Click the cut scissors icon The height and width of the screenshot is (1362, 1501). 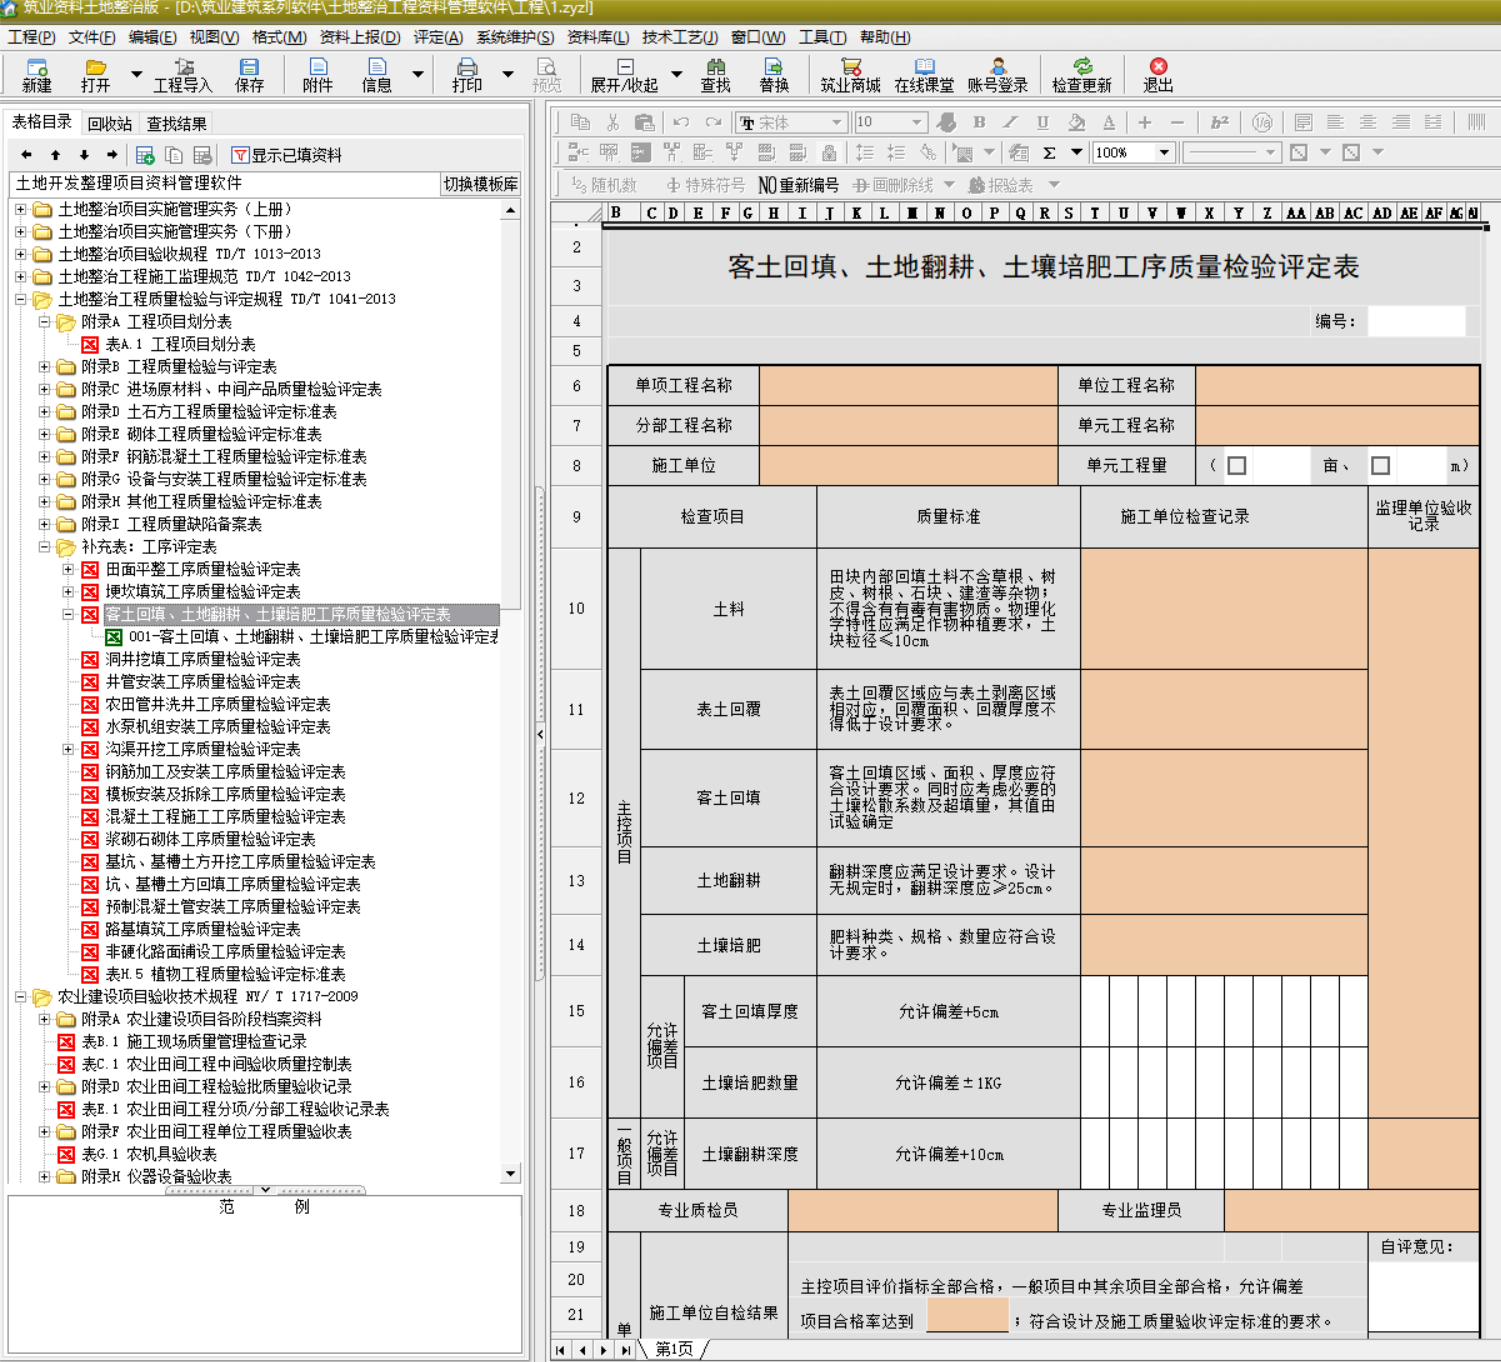(613, 122)
